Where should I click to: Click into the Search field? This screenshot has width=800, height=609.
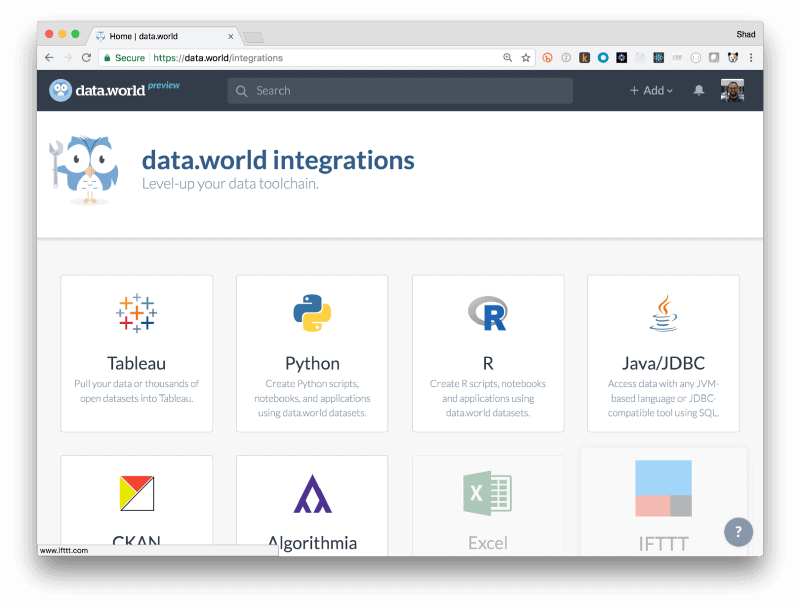400,91
